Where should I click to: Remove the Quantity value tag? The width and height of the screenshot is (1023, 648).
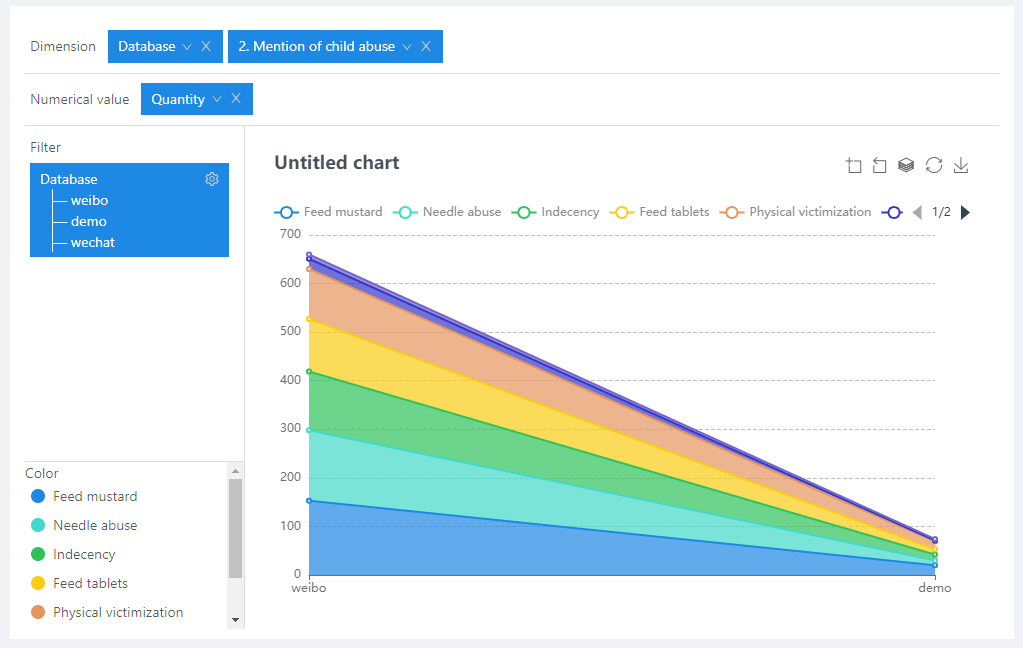click(236, 98)
